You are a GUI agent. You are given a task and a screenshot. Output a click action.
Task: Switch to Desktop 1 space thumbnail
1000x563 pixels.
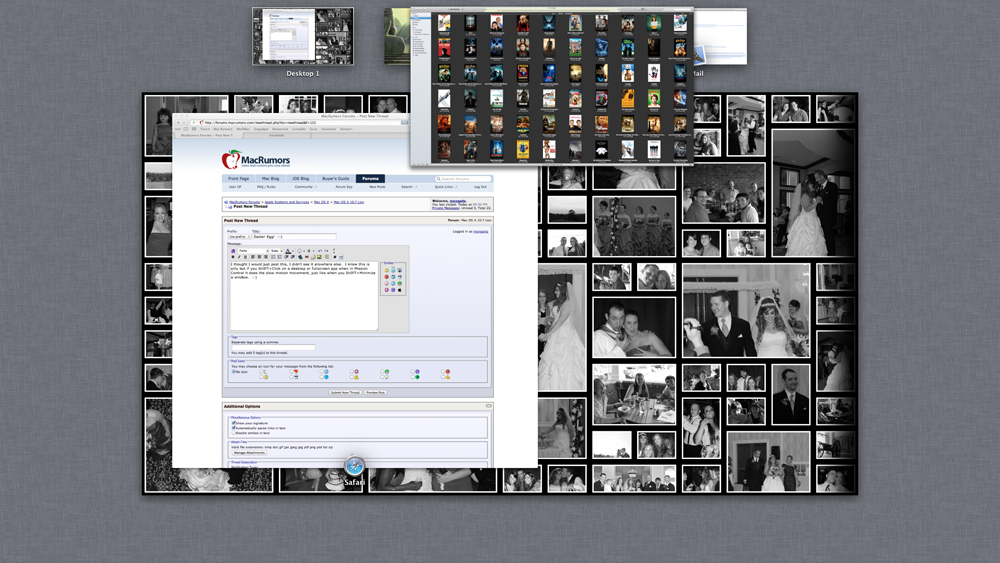(x=303, y=37)
